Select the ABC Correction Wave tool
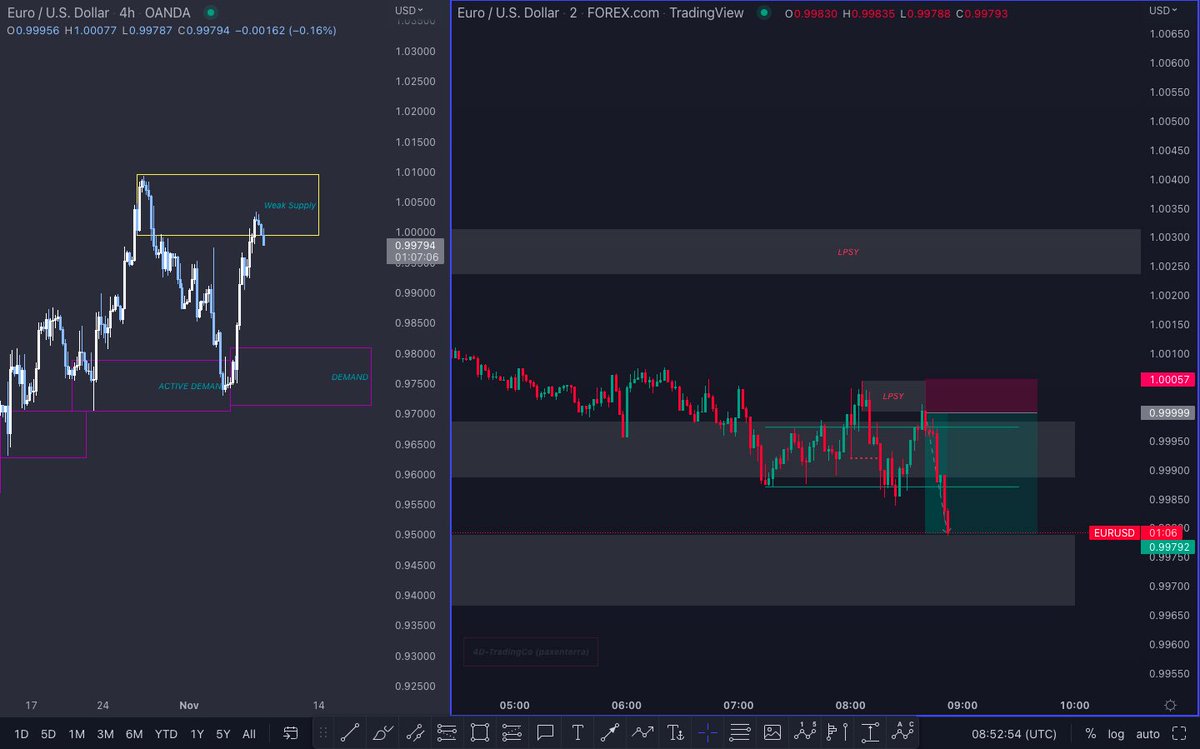 [903, 733]
